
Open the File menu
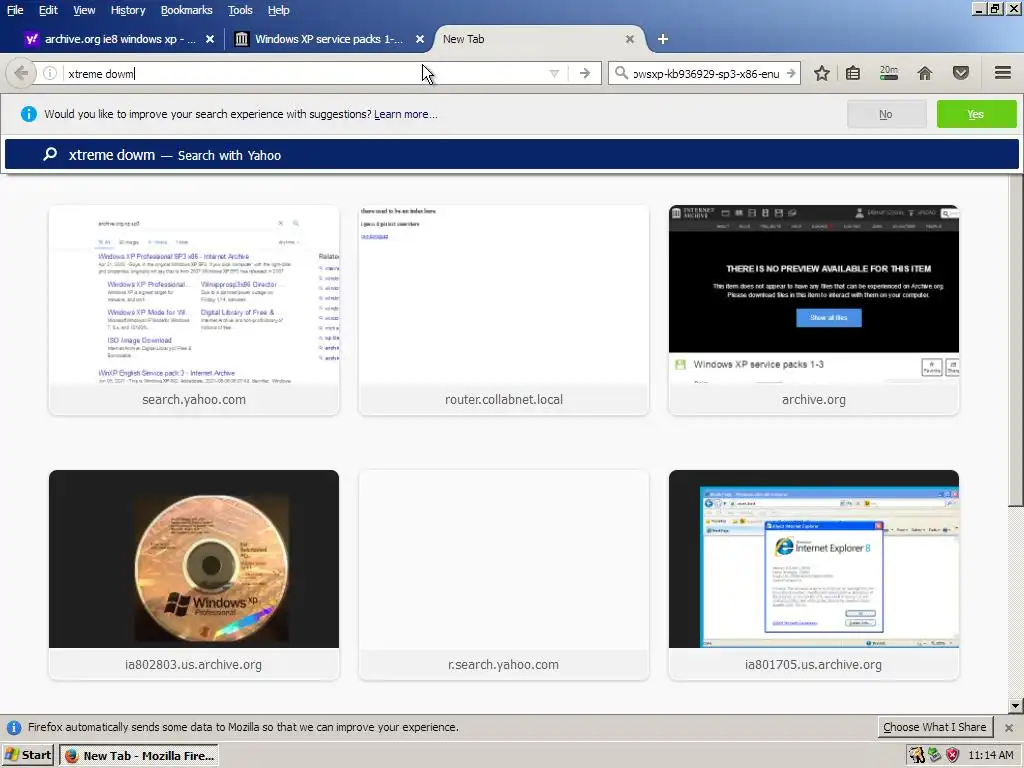pos(15,10)
